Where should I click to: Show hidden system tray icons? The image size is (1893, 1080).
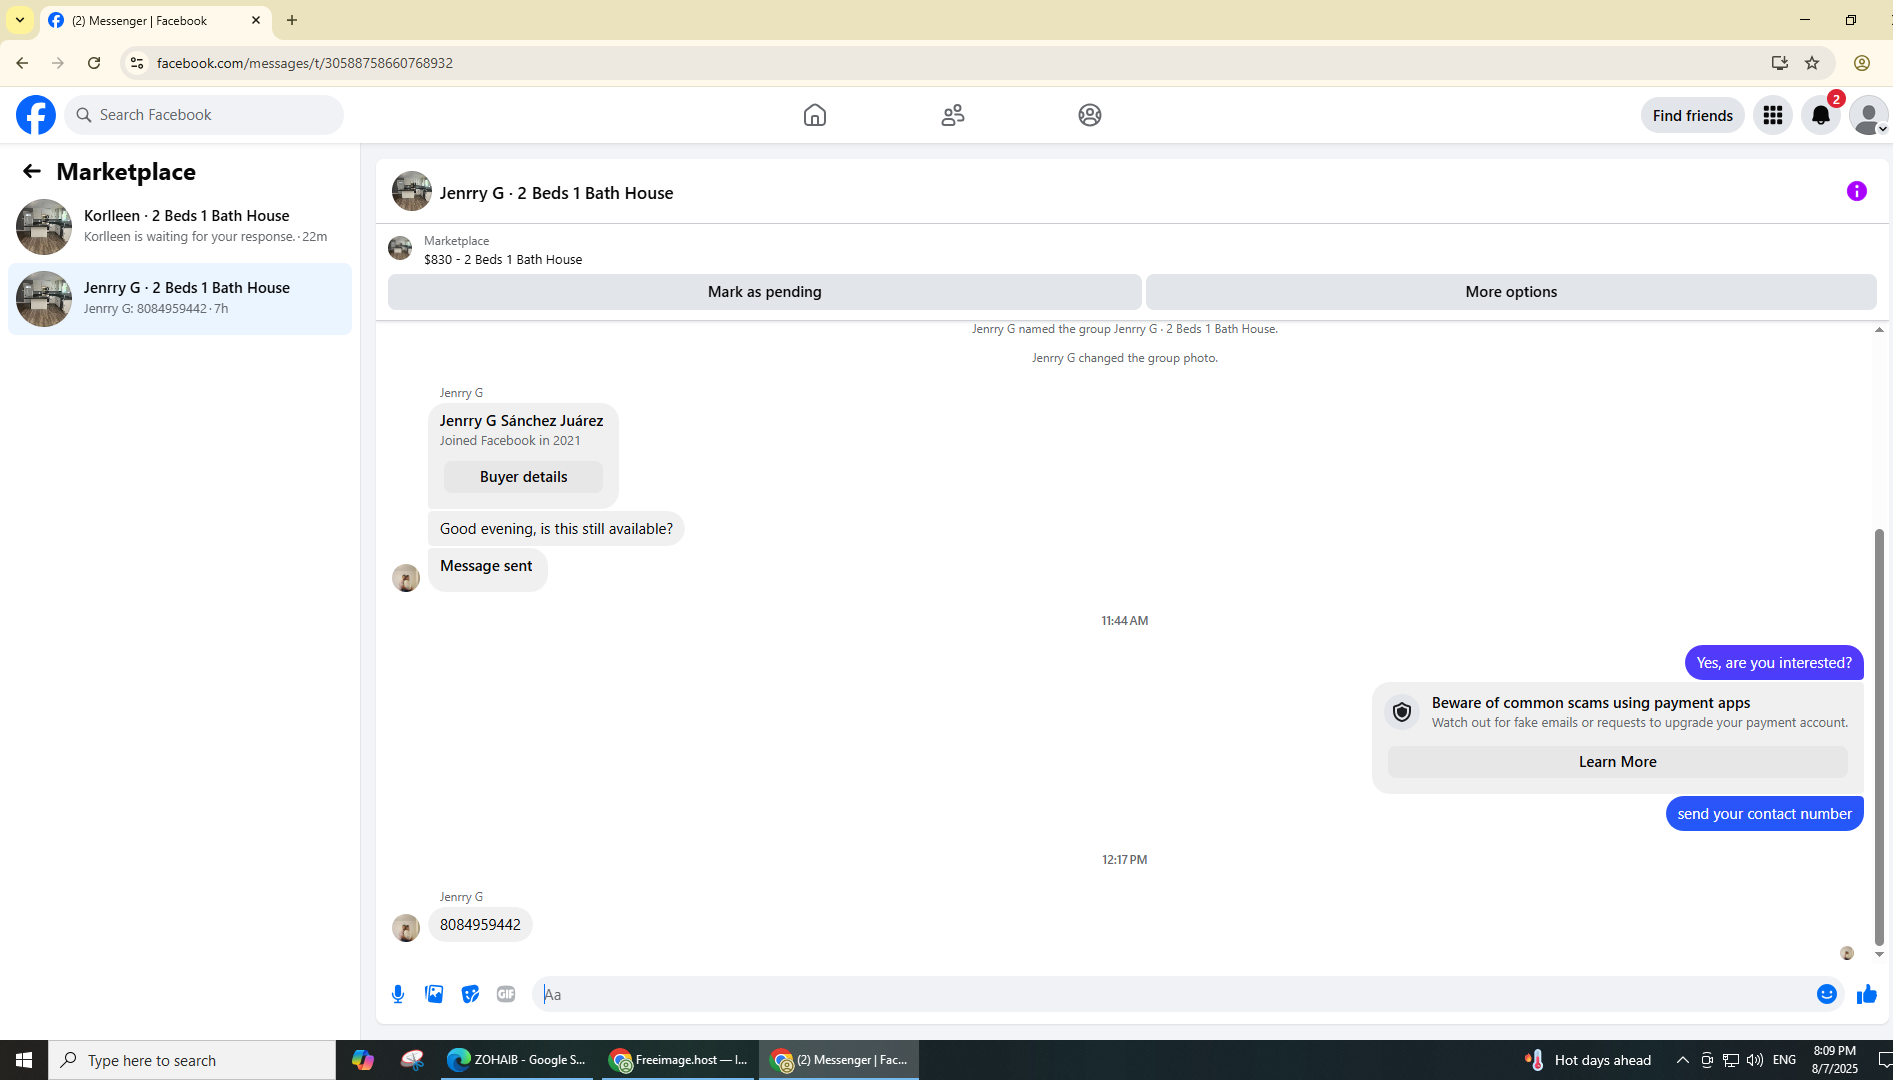[1682, 1060]
